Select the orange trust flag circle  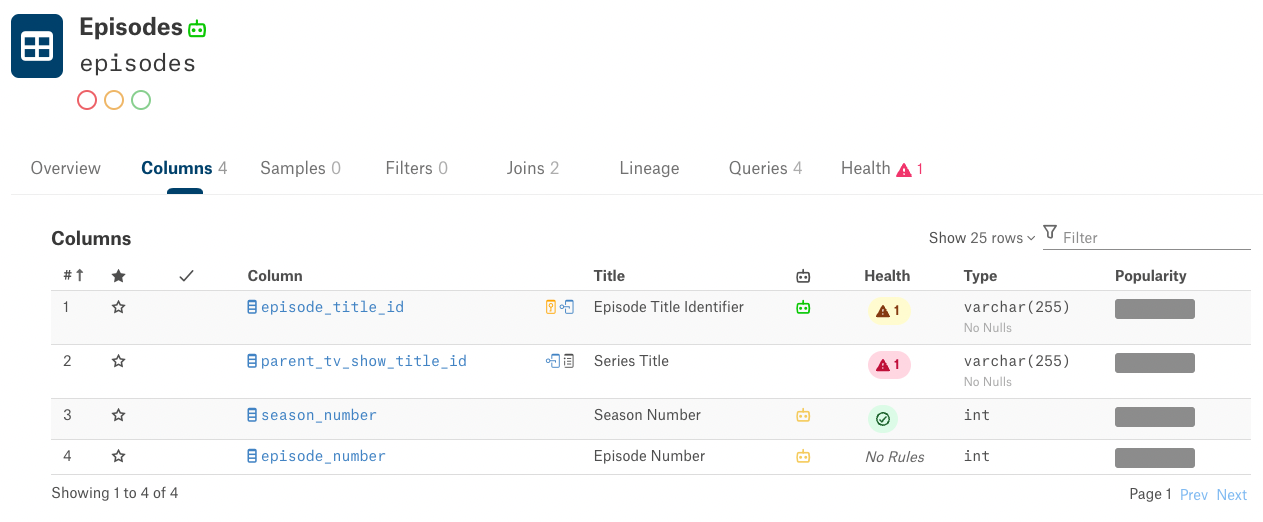tap(114, 100)
